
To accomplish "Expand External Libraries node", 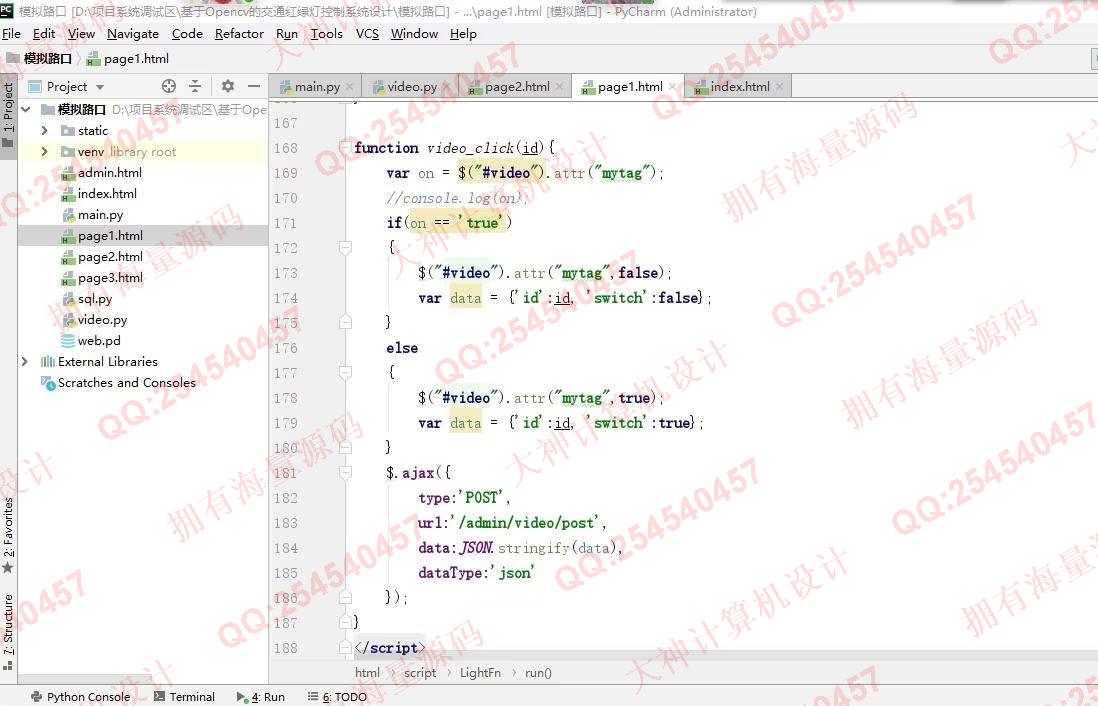I will 25,362.
